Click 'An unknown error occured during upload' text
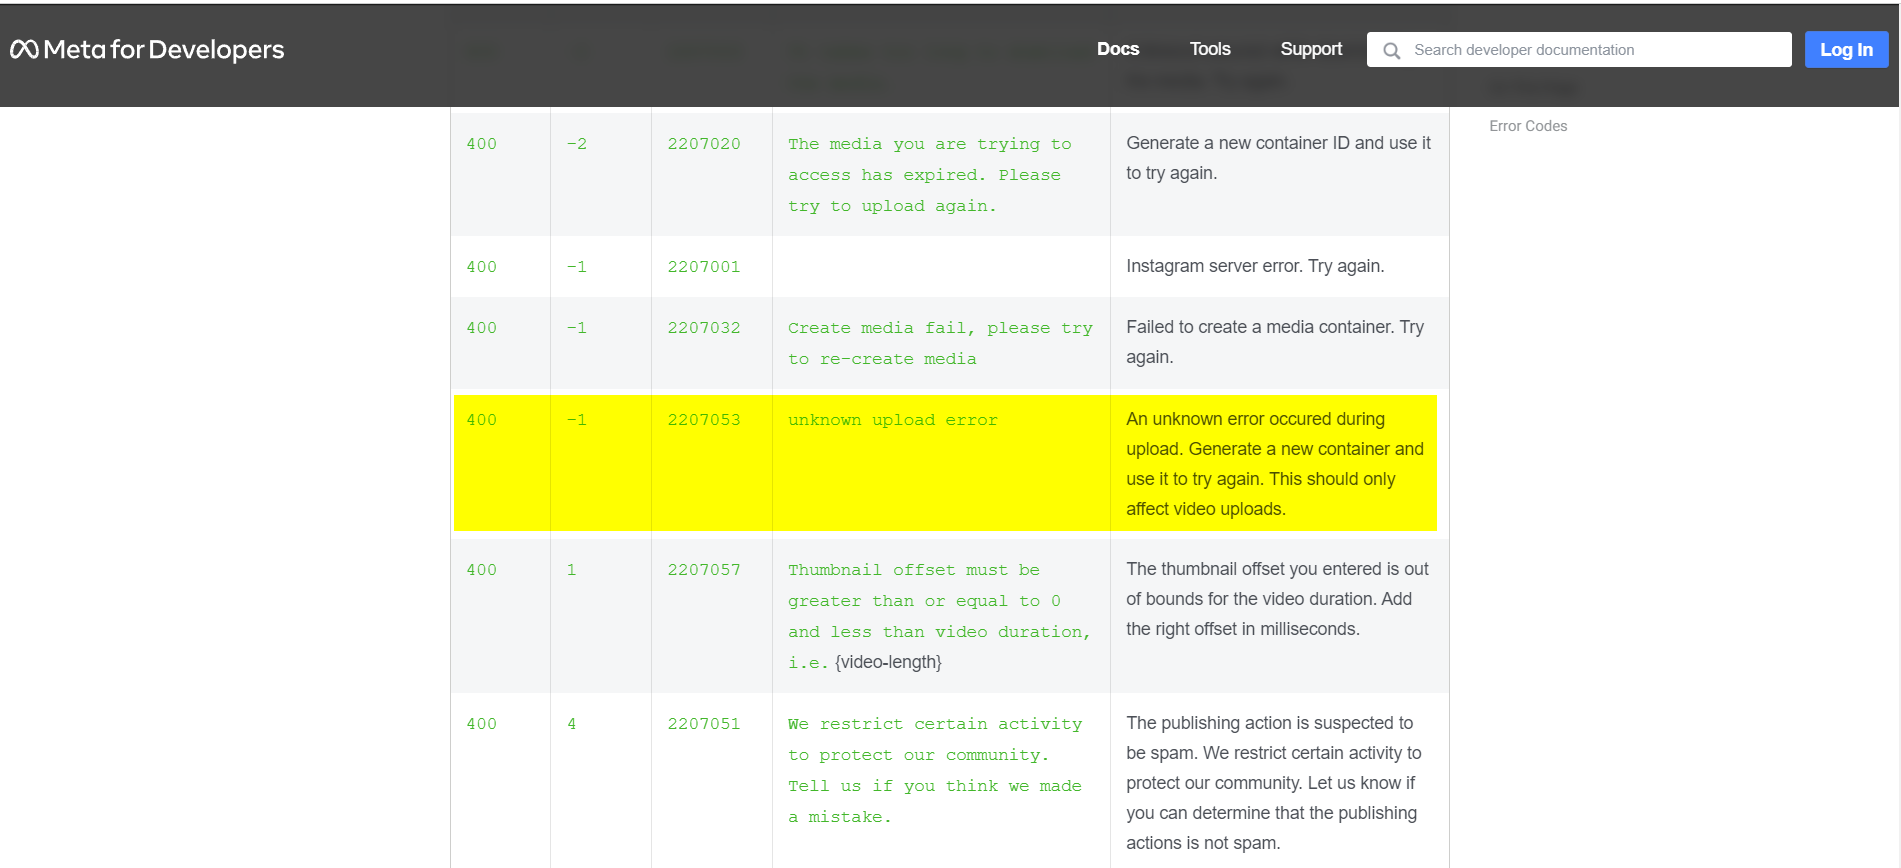This screenshot has width=1901, height=868. coord(1275,464)
